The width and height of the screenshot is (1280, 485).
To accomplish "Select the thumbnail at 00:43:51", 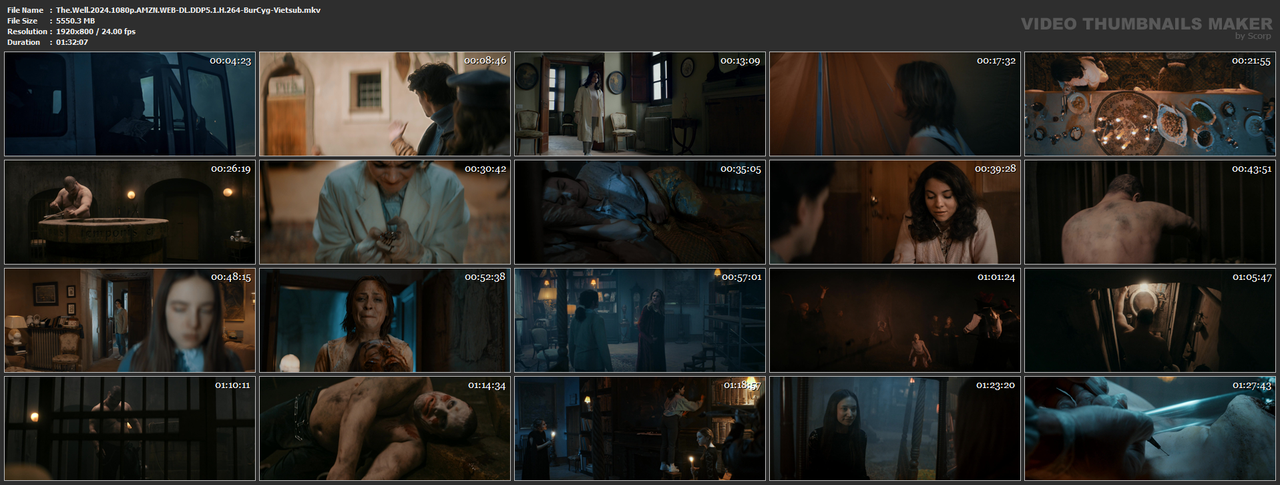I will [1150, 212].
